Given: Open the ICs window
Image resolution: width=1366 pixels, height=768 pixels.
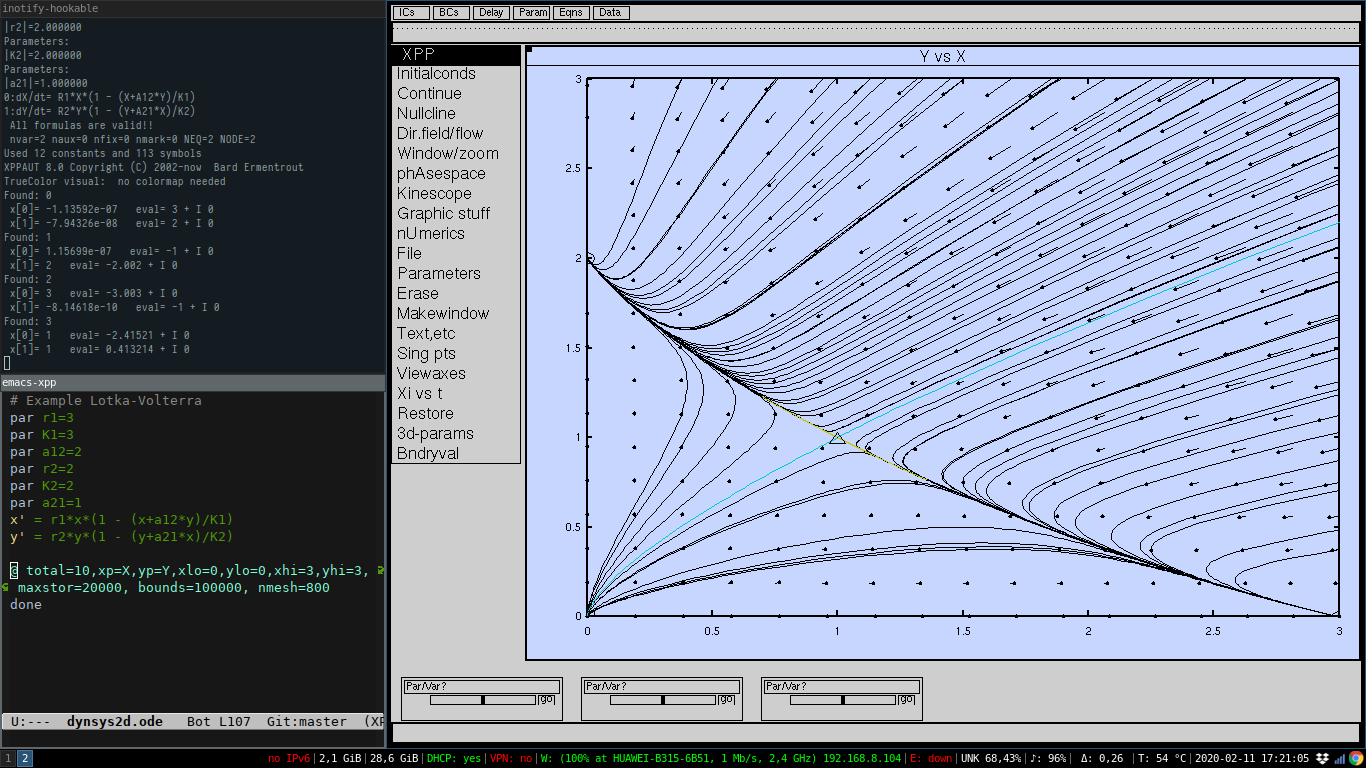Looking at the screenshot, I should [x=411, y=13].
